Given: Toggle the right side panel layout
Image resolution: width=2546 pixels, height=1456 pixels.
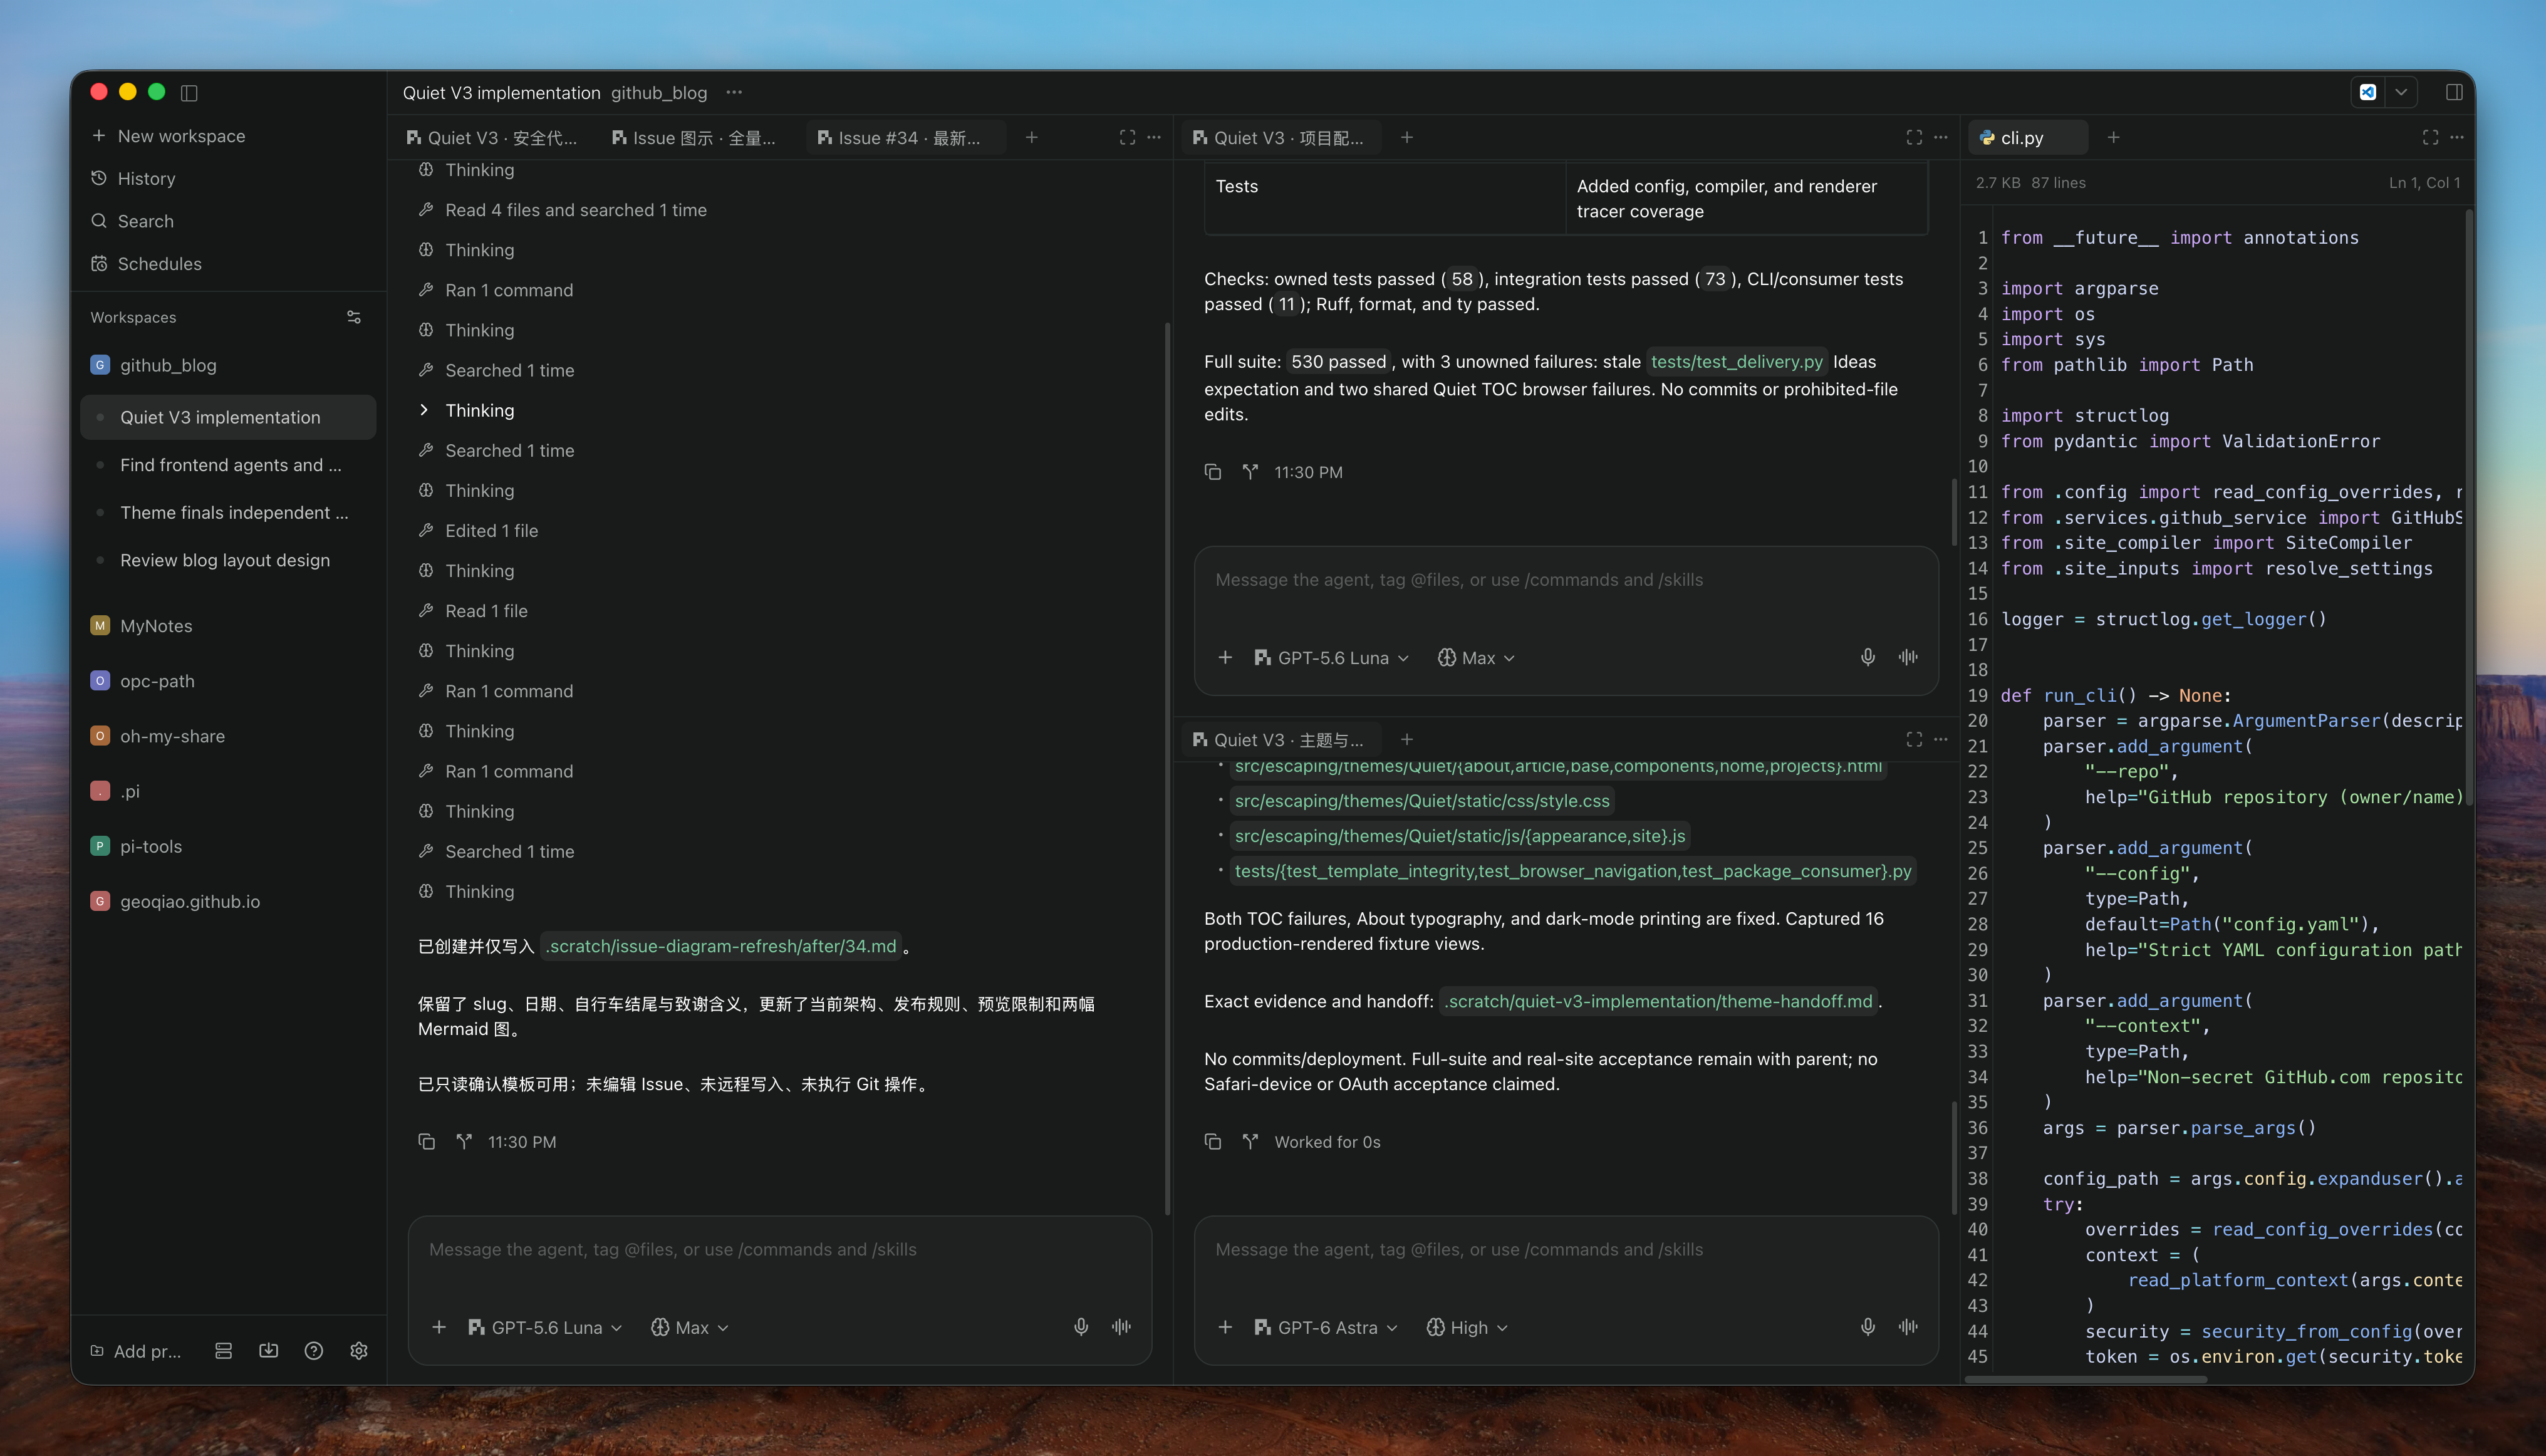Looking at the screenshot, I should (2453, 92).
